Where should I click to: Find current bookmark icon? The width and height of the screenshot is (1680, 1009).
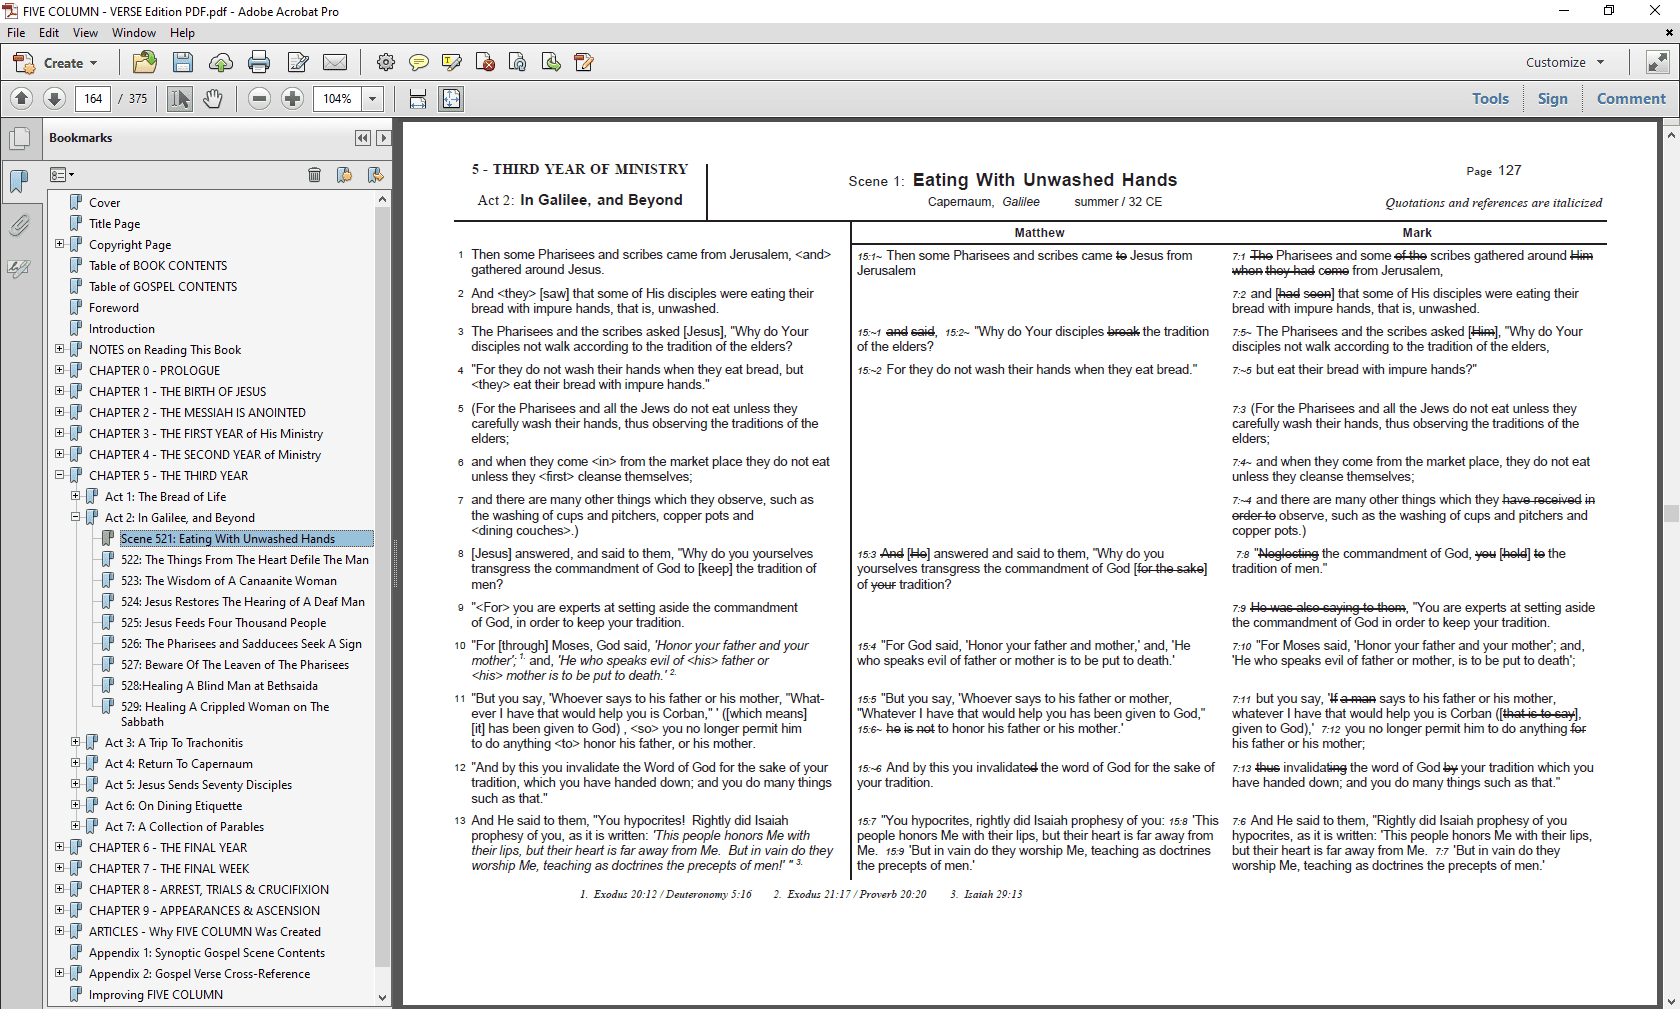(x=375, y=175)
